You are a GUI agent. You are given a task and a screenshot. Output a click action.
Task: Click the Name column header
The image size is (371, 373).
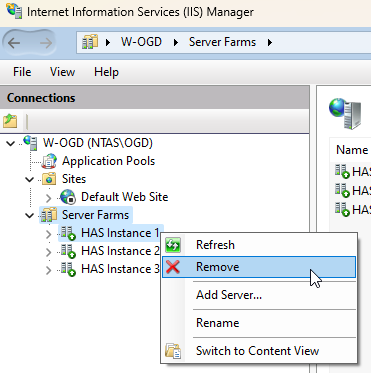[352, 150]
